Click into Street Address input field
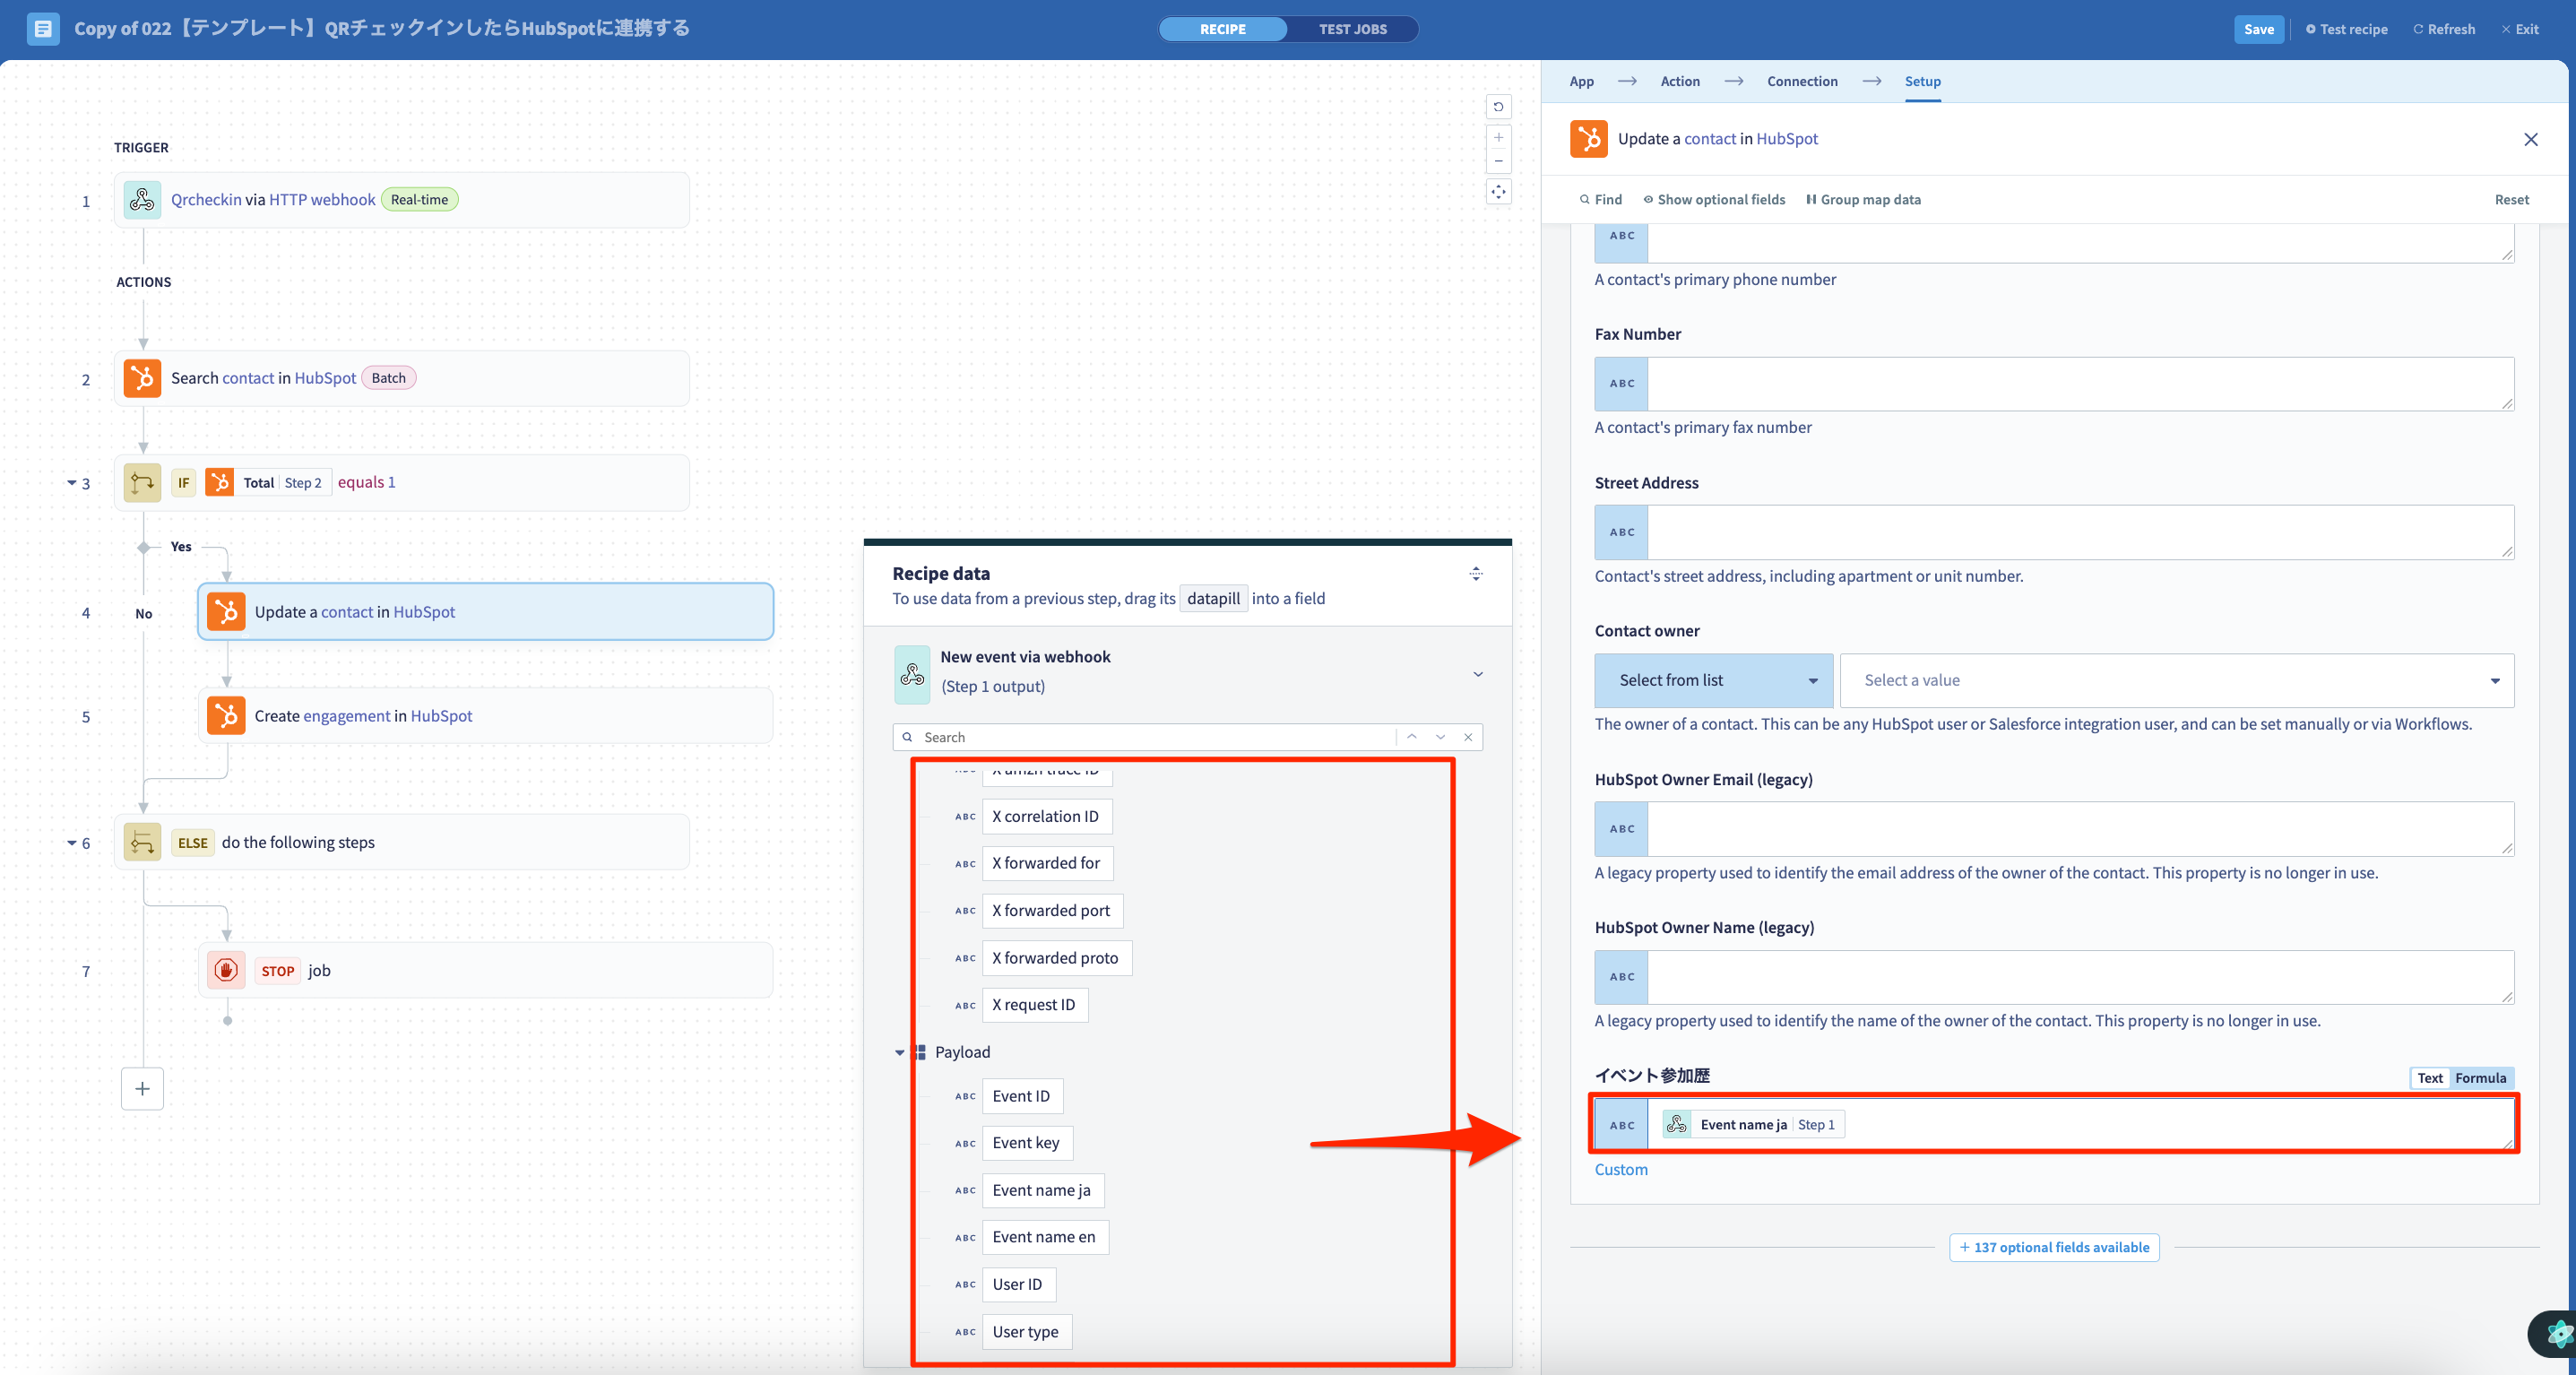 [2080, 532]
